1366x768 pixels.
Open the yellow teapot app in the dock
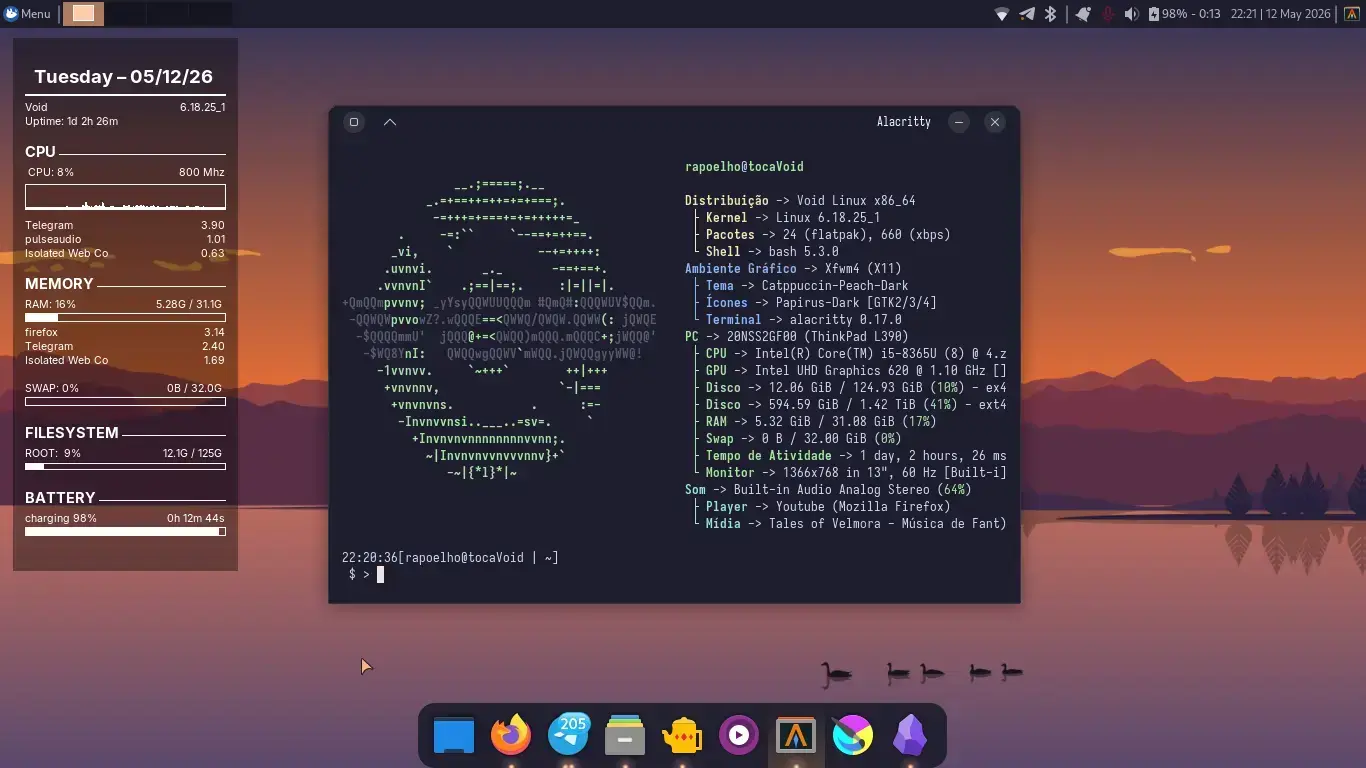[x=682, y=736]
